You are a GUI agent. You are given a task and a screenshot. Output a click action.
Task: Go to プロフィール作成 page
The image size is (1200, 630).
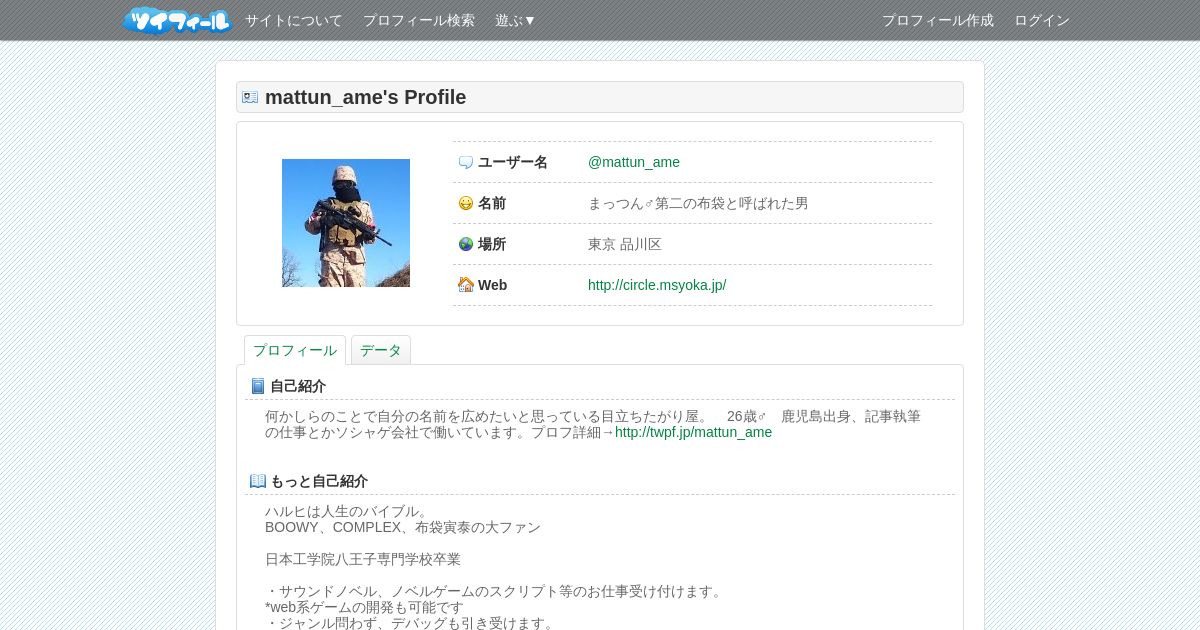938,20
